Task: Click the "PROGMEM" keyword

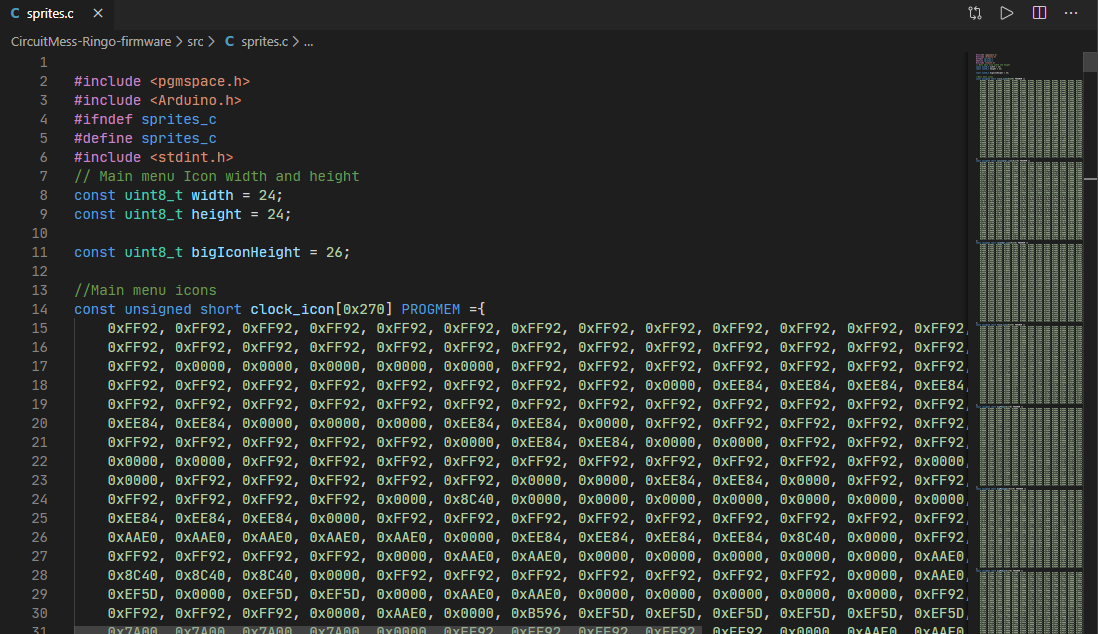Action: [x=431, y=309]
